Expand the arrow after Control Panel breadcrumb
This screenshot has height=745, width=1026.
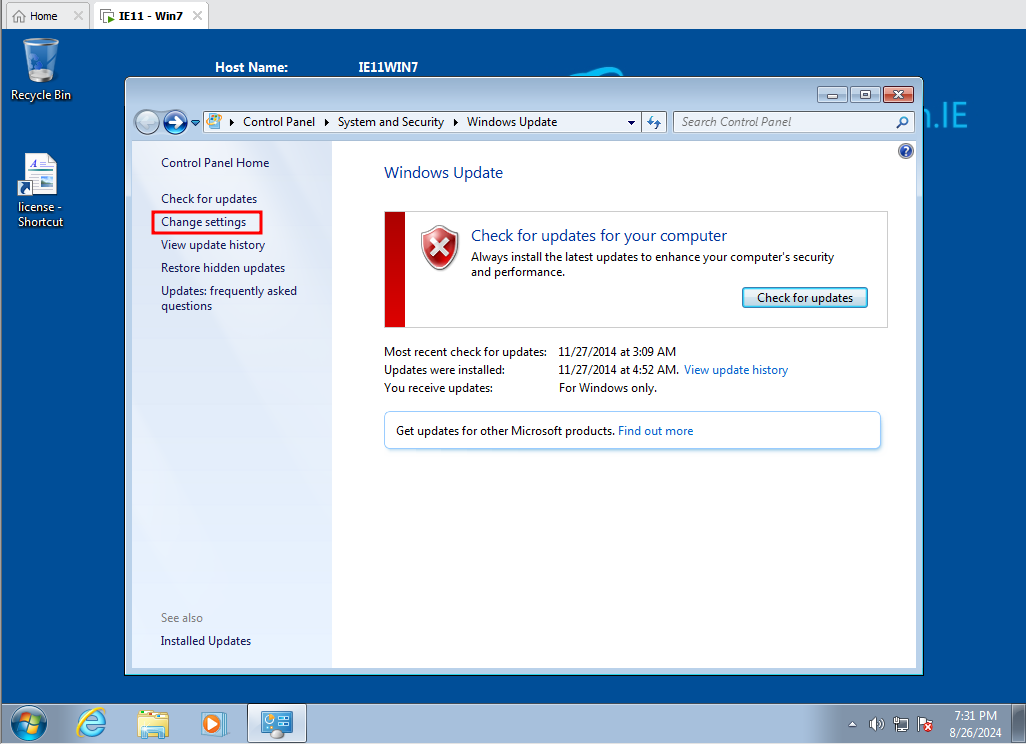point(327,122)
